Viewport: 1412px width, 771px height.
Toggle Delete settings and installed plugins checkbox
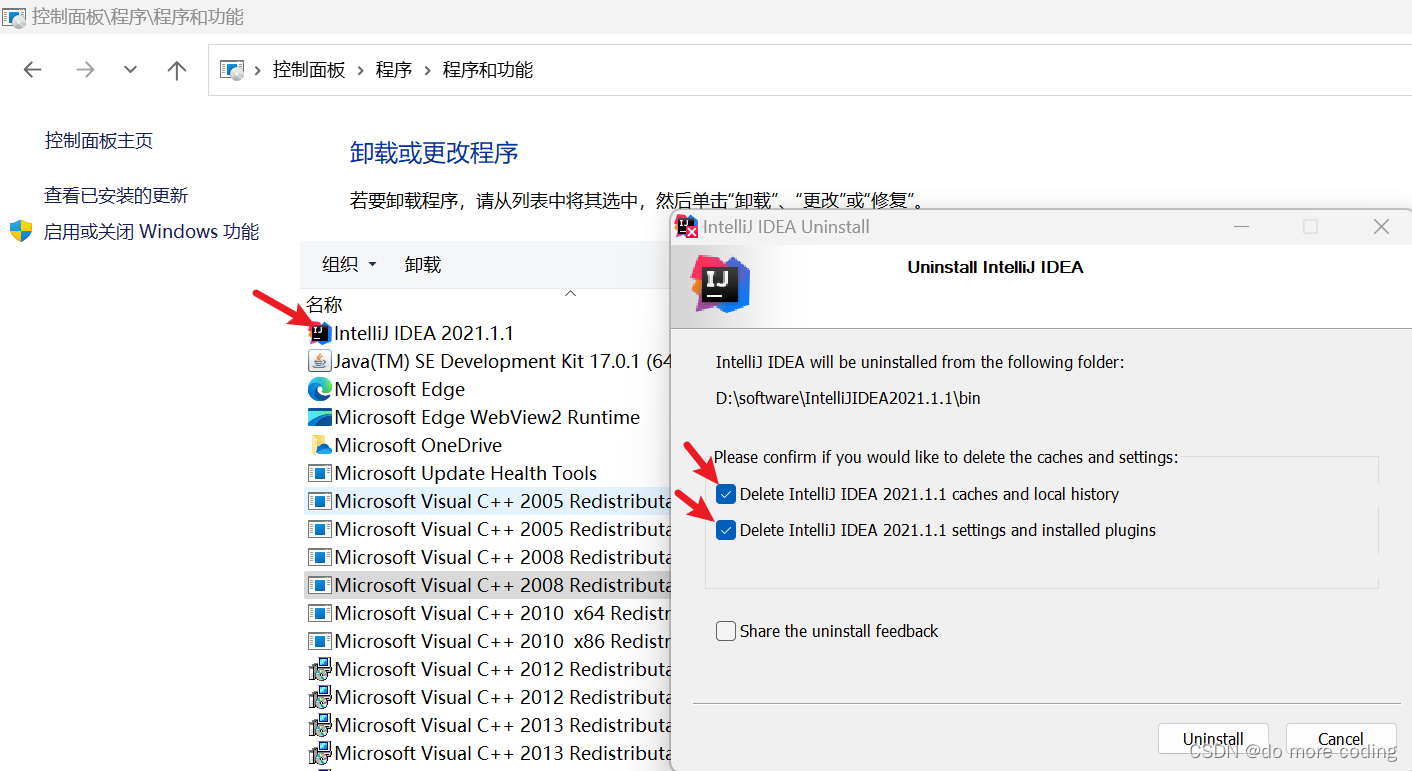pos(726,530)
